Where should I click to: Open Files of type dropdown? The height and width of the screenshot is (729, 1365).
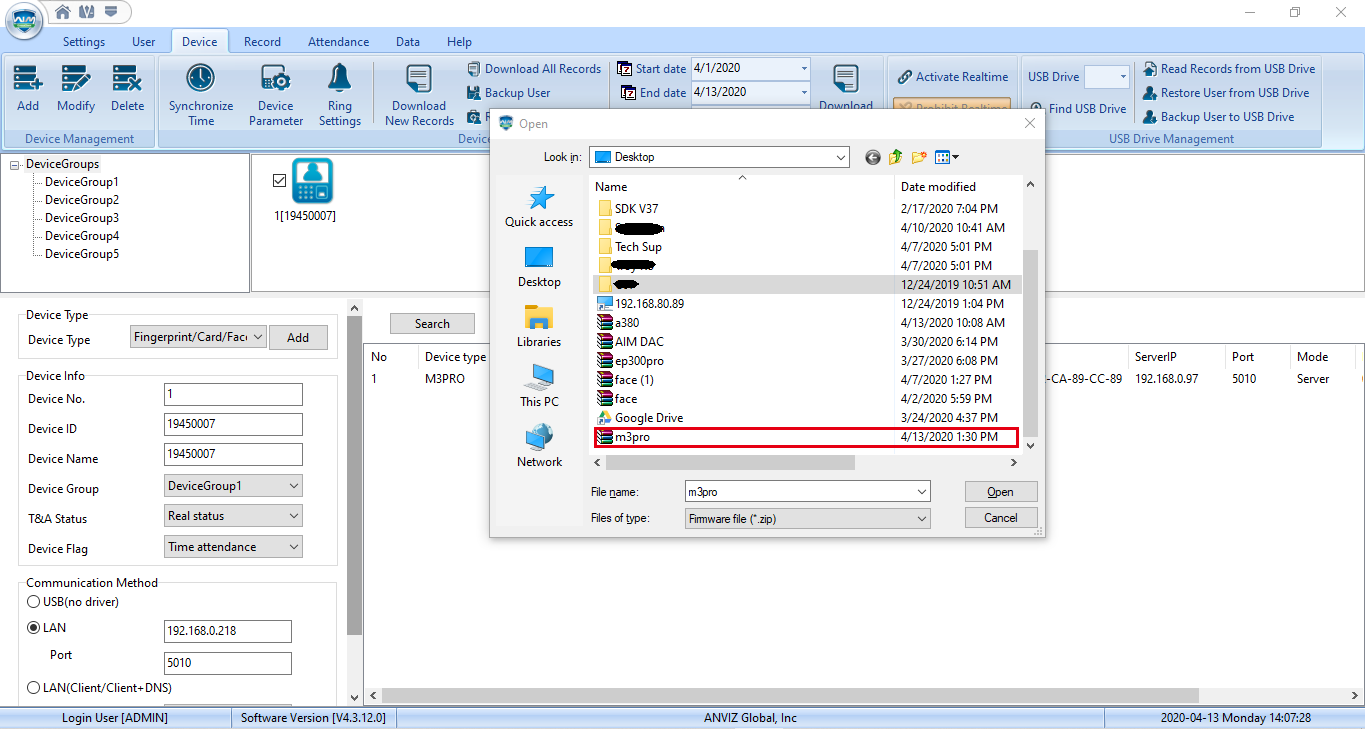[x=921, y=519]
